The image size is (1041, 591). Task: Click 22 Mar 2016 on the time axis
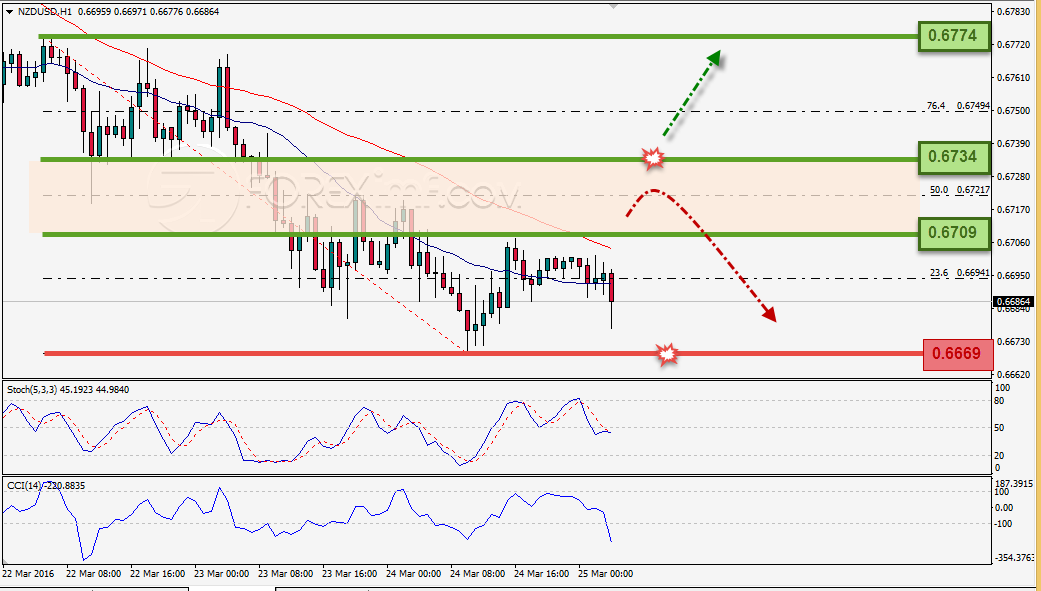[29, 574]
